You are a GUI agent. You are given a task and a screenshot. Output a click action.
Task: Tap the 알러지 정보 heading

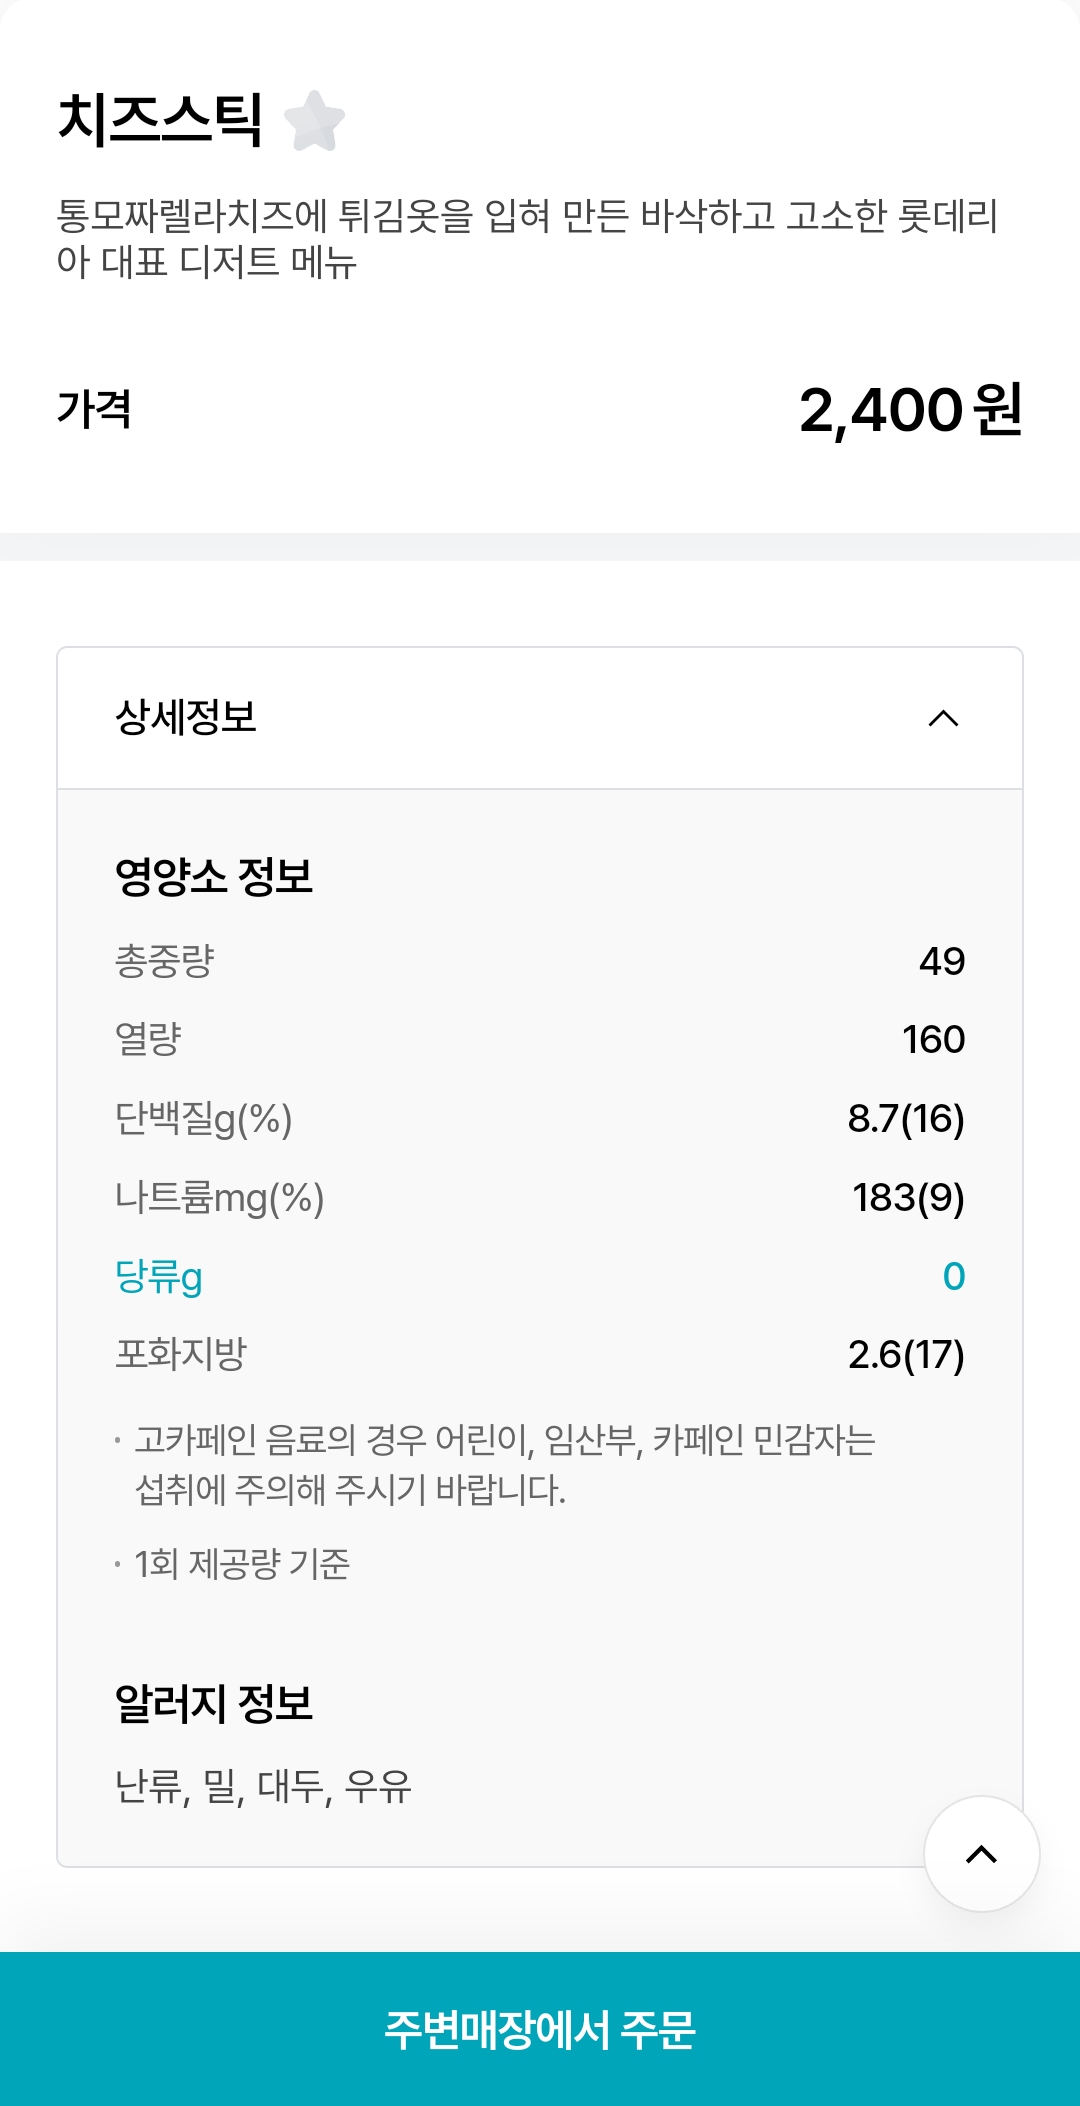[214, 1703]
